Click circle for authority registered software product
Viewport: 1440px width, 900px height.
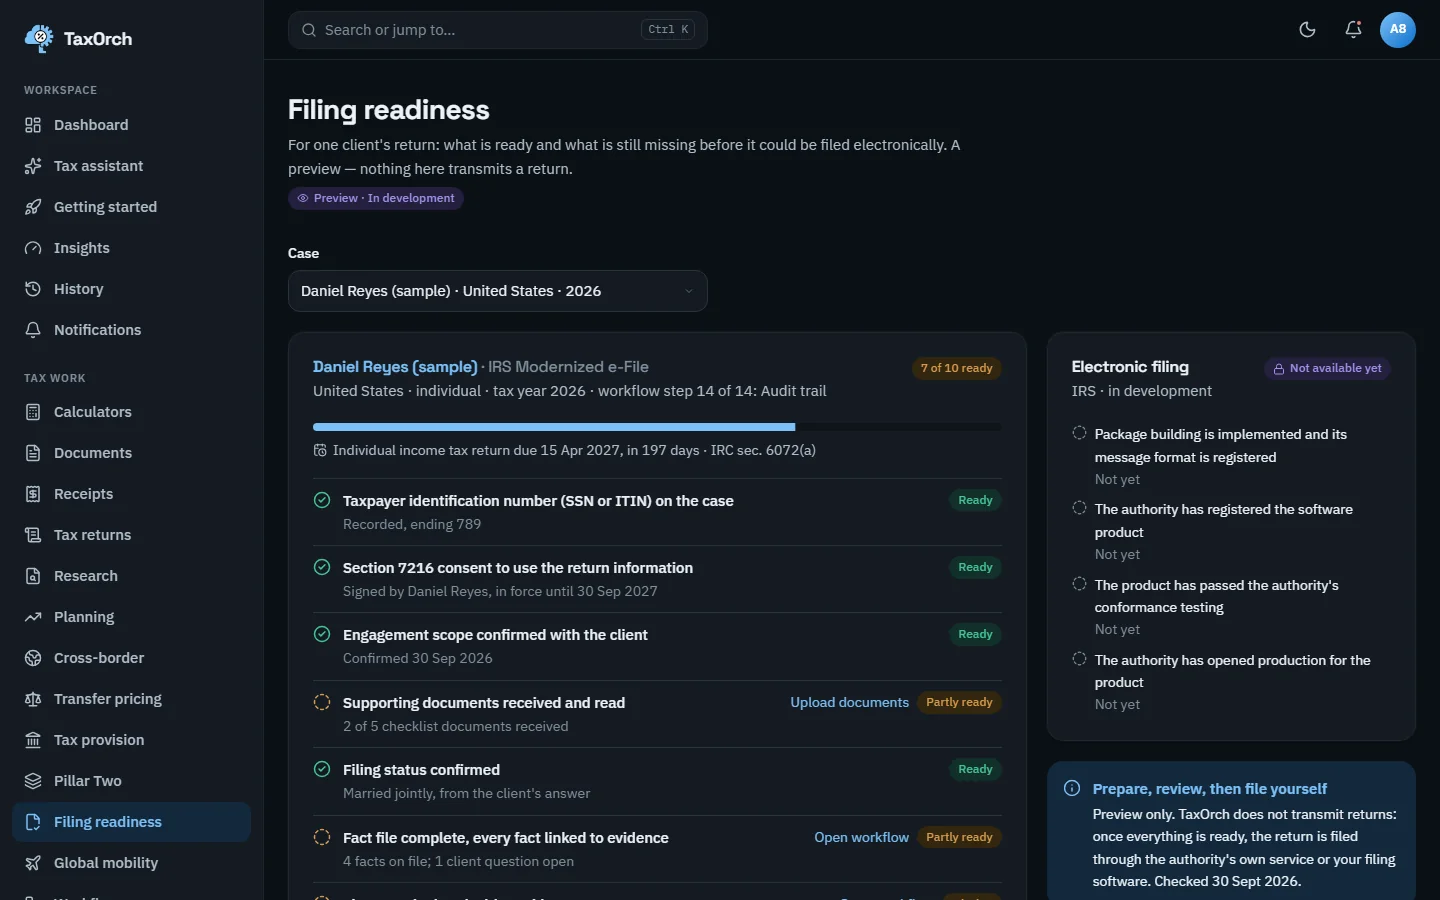pyautogui.click(x=1079, y=508)
